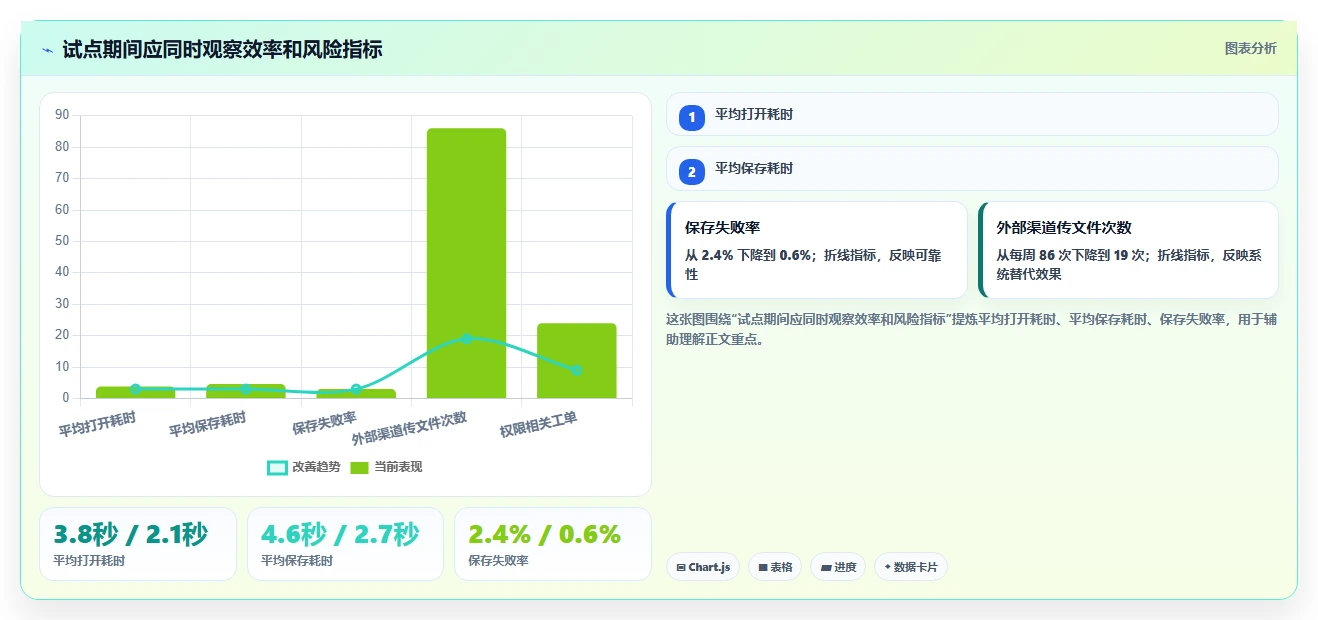The width and height of the screenshot is (1318, 620).
Task: Toggle the 当前表现 legend item
Action: pos(386,467)
